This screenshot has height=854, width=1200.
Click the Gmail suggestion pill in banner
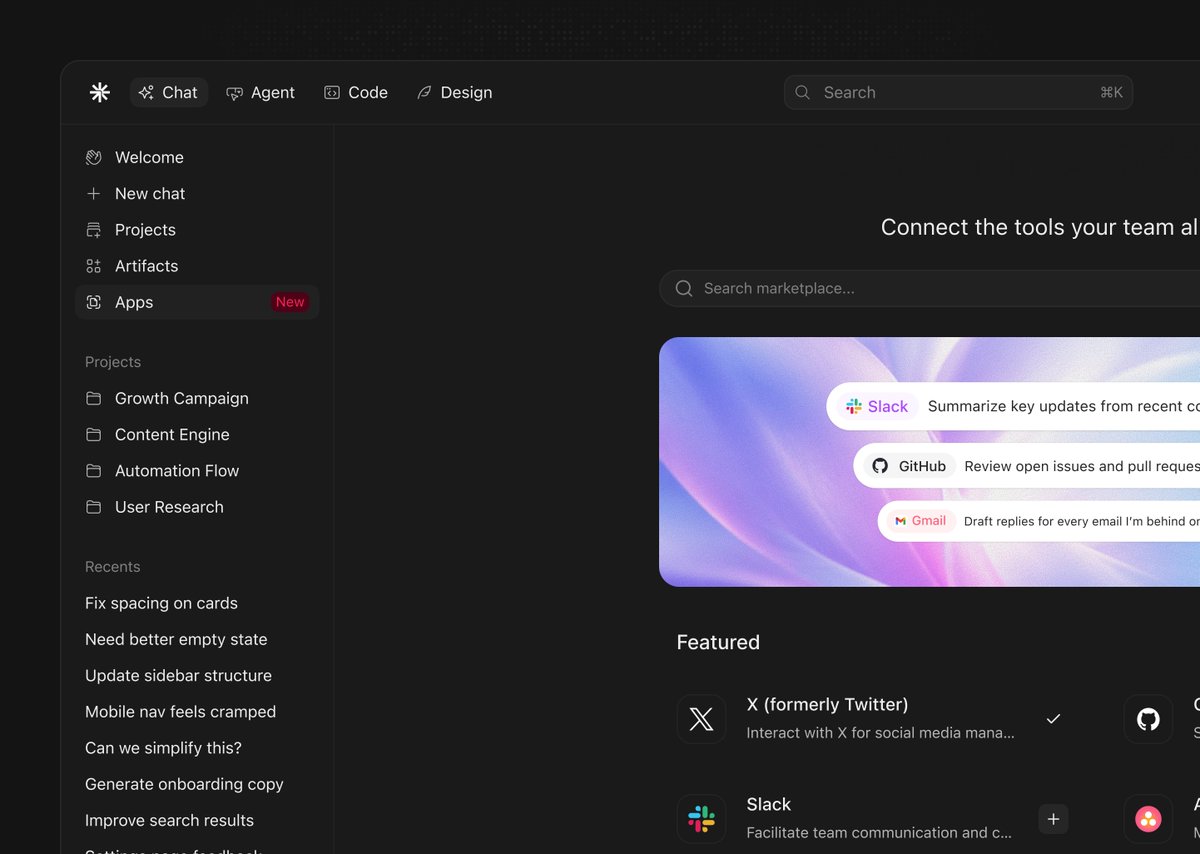(1039, 521)
